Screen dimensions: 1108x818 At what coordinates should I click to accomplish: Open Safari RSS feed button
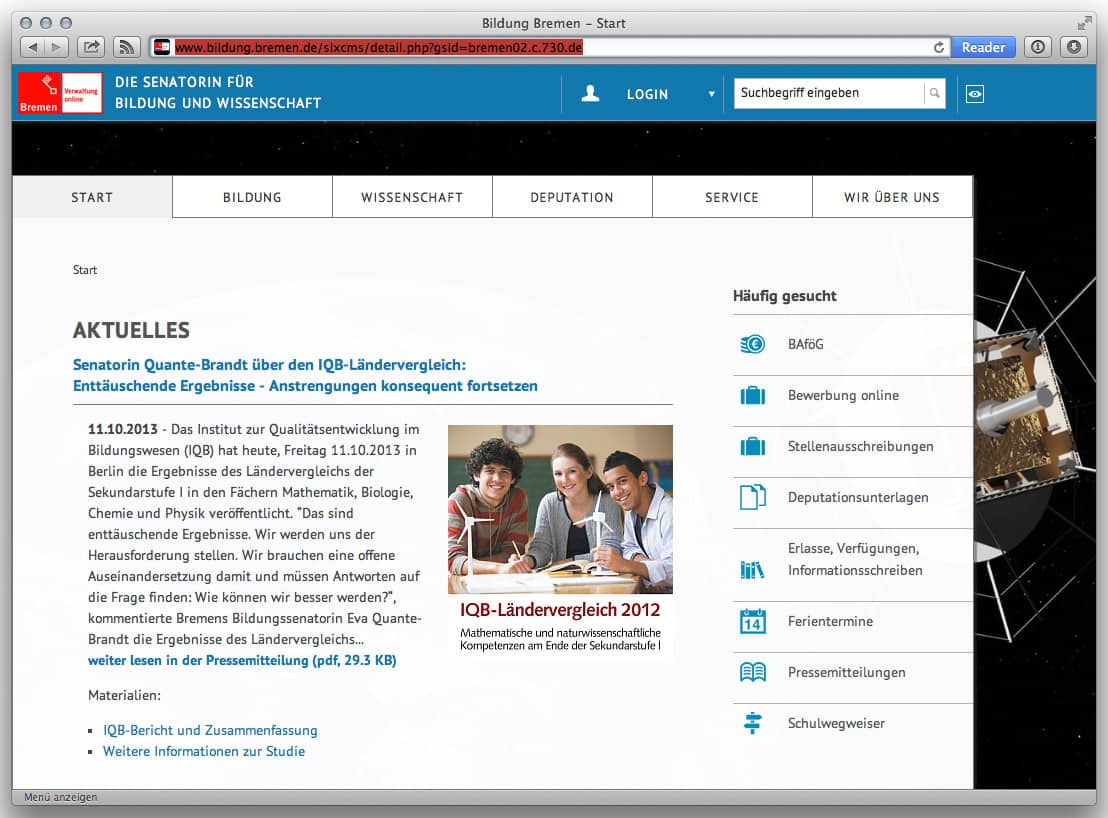point(126,47)
